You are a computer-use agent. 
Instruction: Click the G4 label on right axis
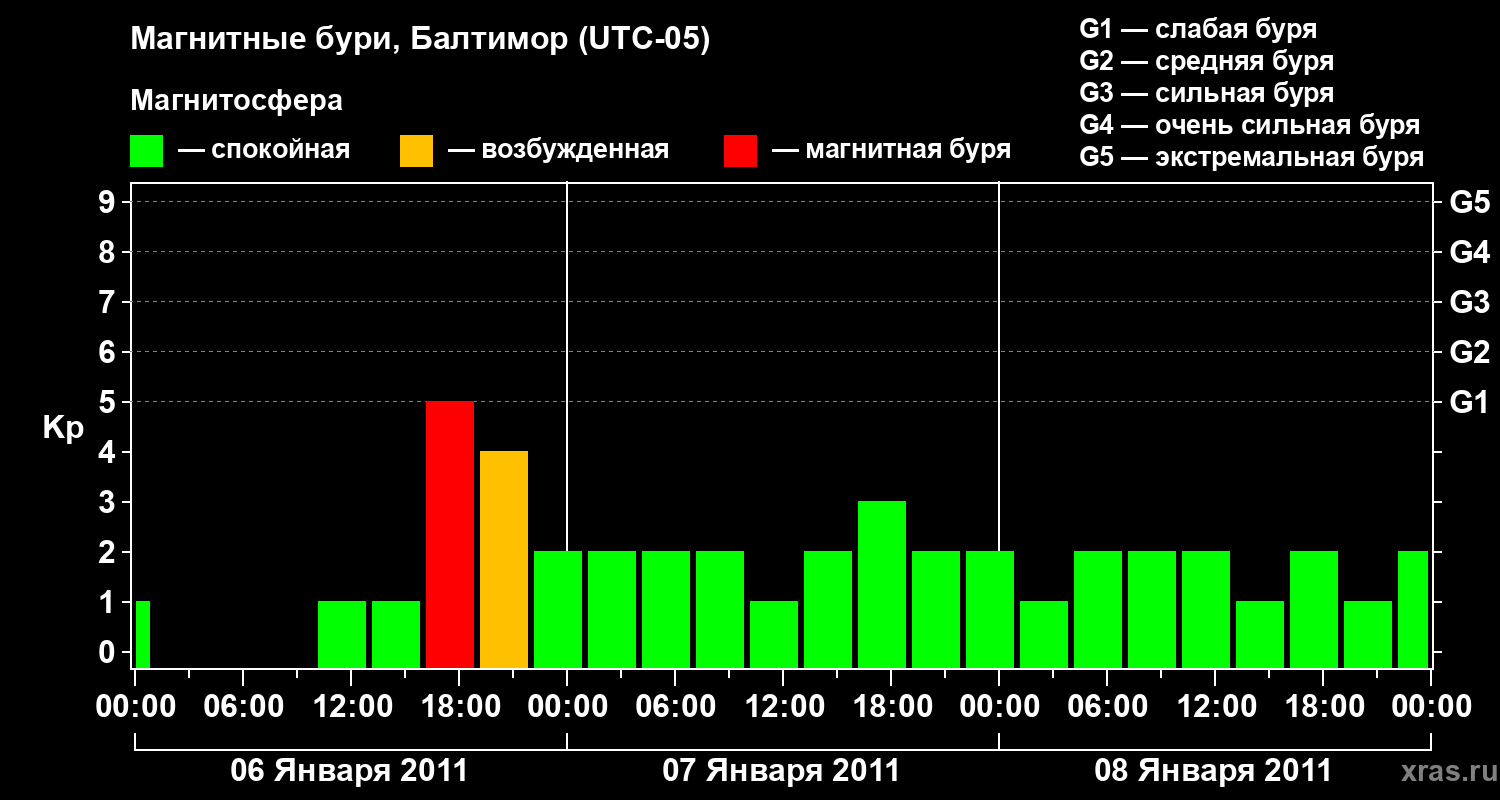coord(1469,252)
